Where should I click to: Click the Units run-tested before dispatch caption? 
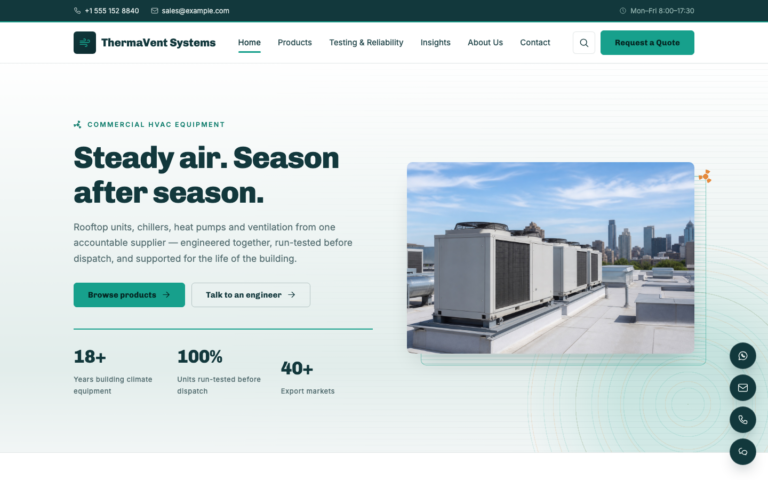pyautogui.click(x=219, y=385)
